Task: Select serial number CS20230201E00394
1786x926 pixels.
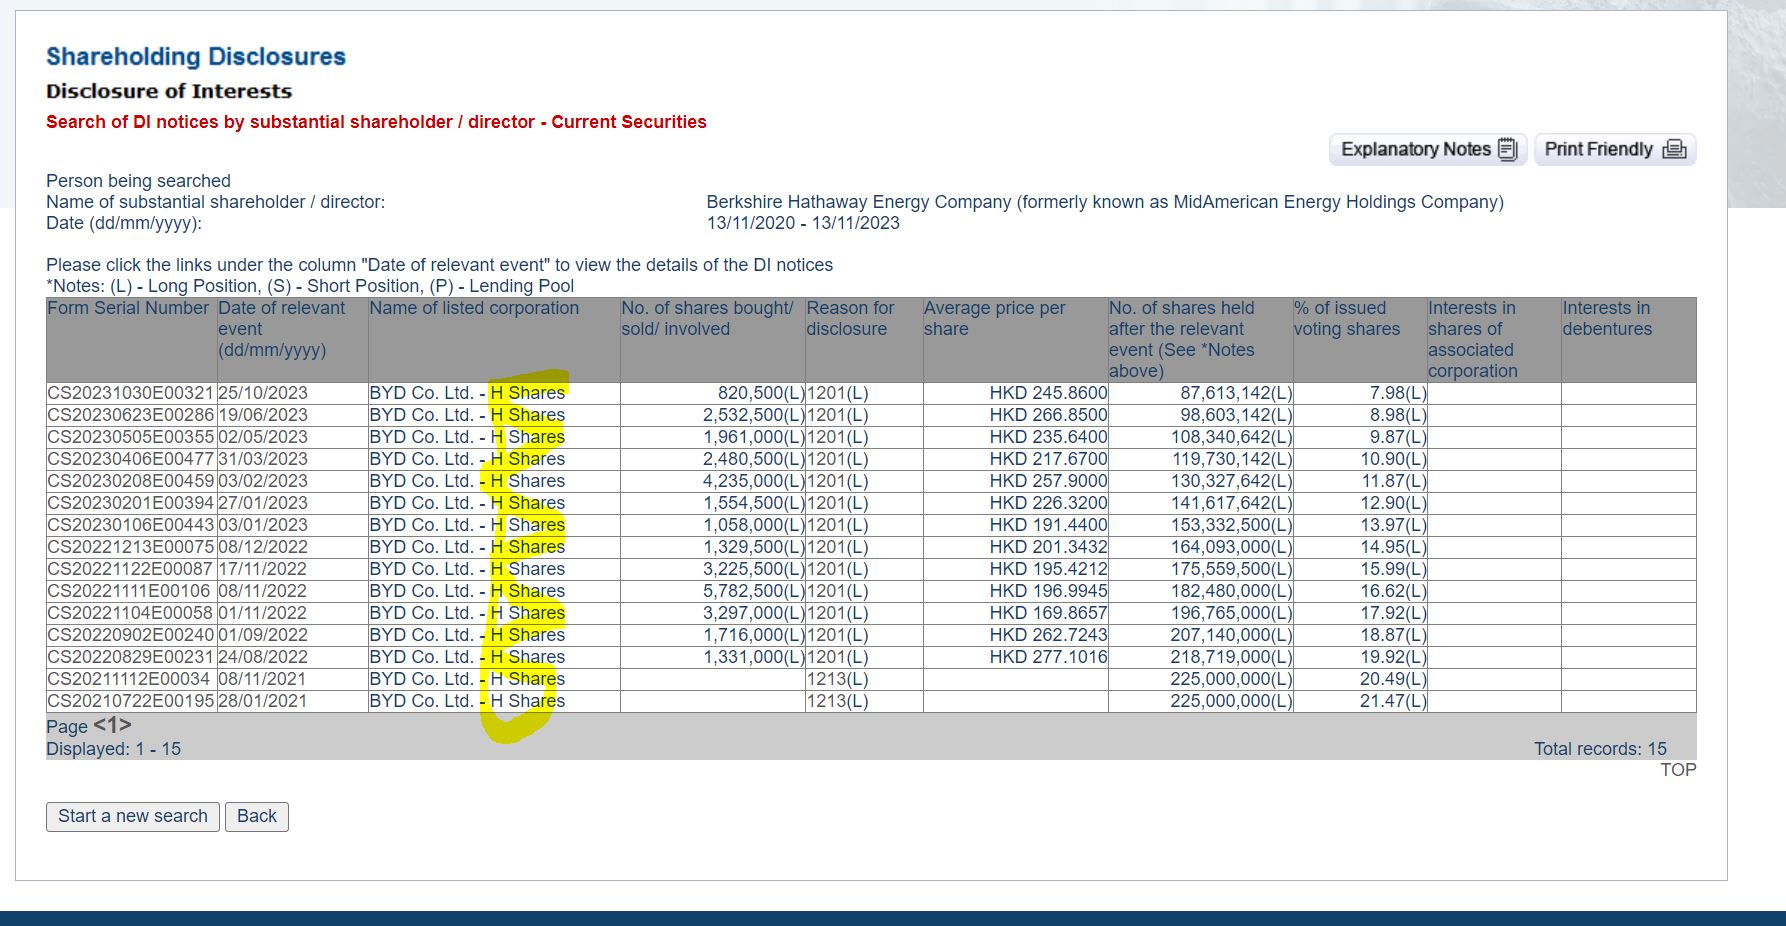Action: tap(131, 503)
